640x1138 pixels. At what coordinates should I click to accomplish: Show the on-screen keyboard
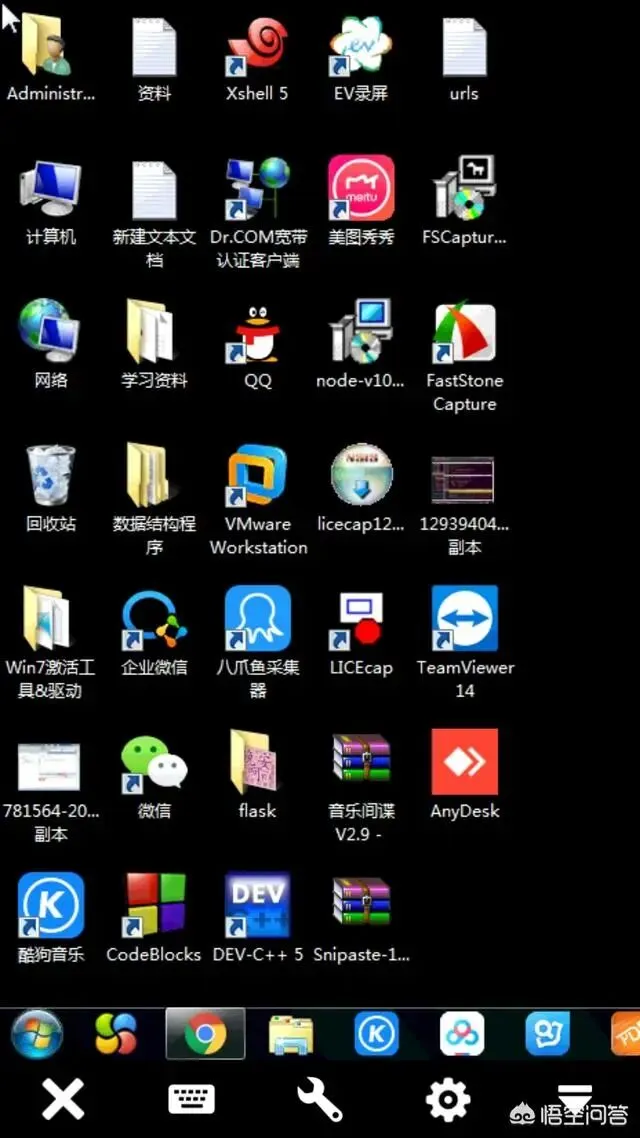[x=192, y=1099]
